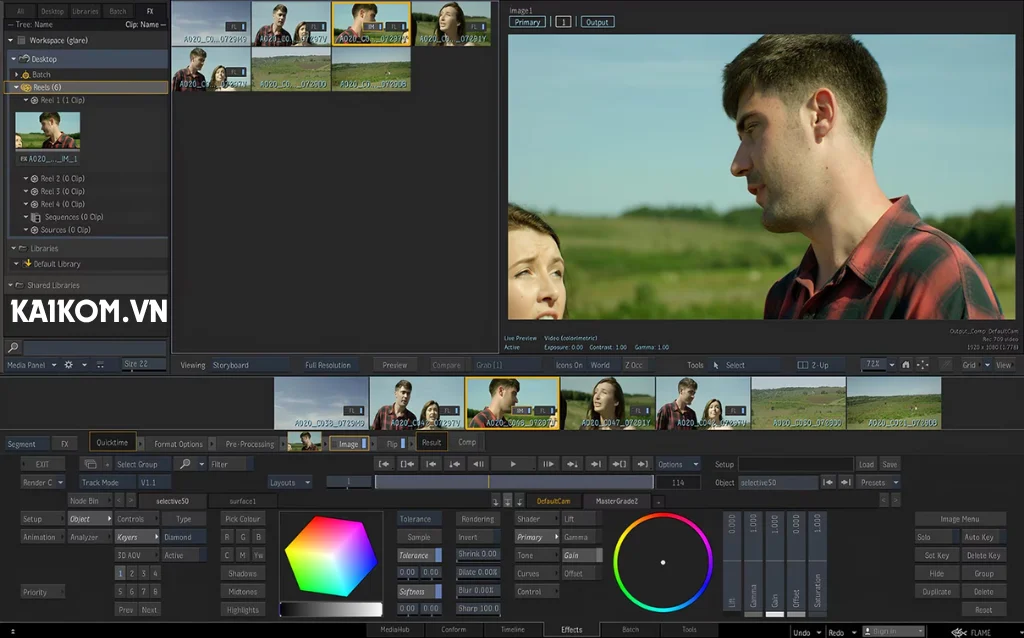The height and width of the screenshot is (638, 1024).
Task: Open the media panel gear settings icon
Action: point(69,365)
